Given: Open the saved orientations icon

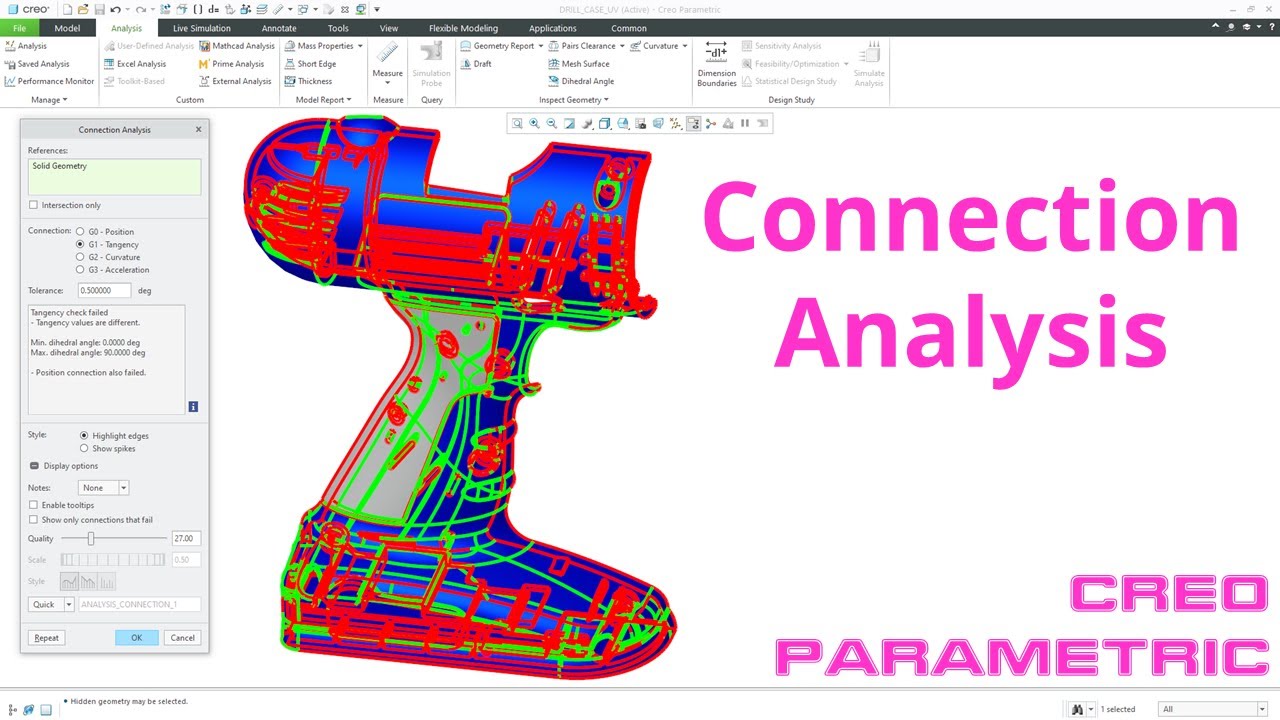Looking at the screenshot, I should pos(623,124).
